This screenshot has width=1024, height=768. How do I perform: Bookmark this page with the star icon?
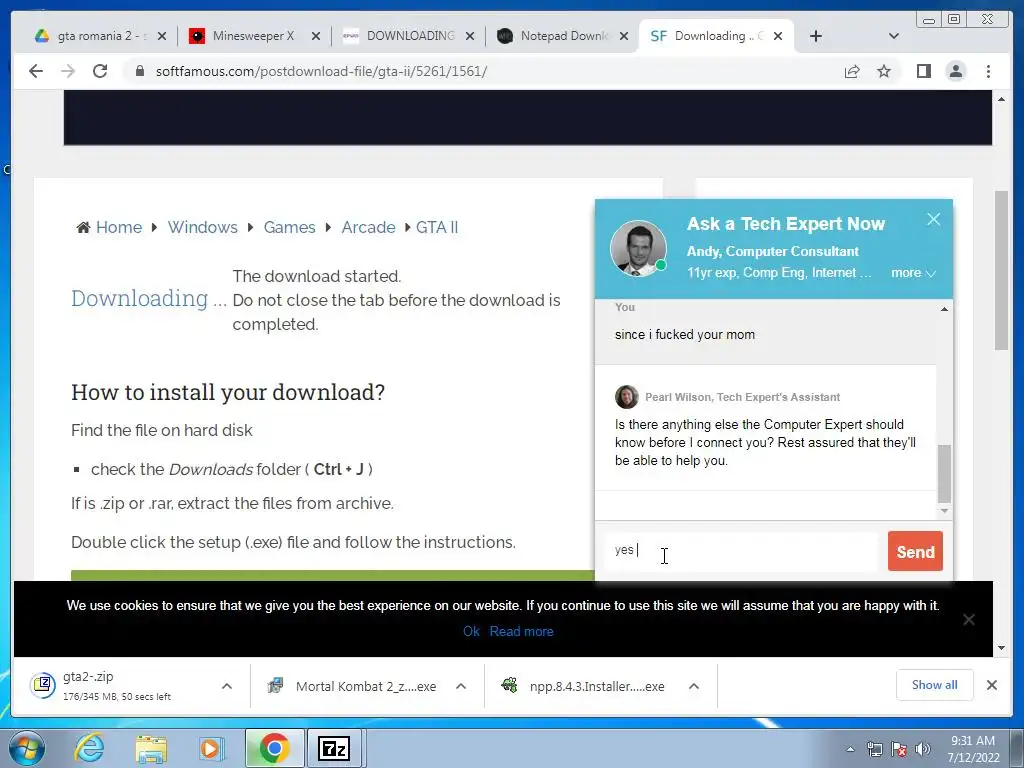[x=884, y=71]
